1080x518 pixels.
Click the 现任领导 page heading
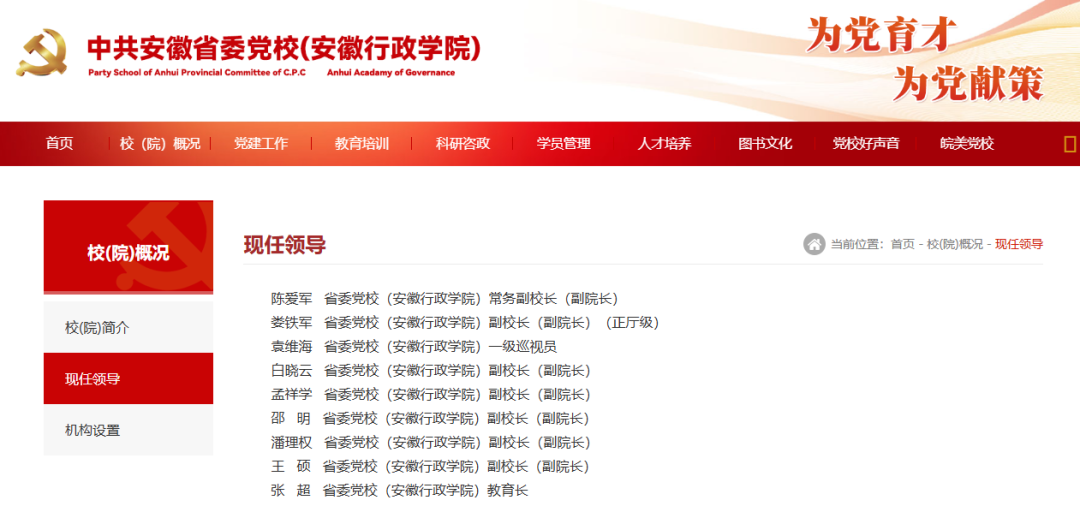click(x=284, y=245)
